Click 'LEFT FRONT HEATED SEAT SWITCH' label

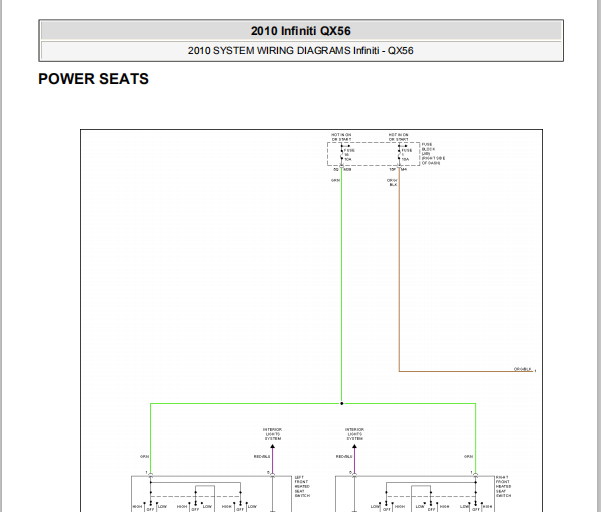pyautogui.click(x=302, y=487)
